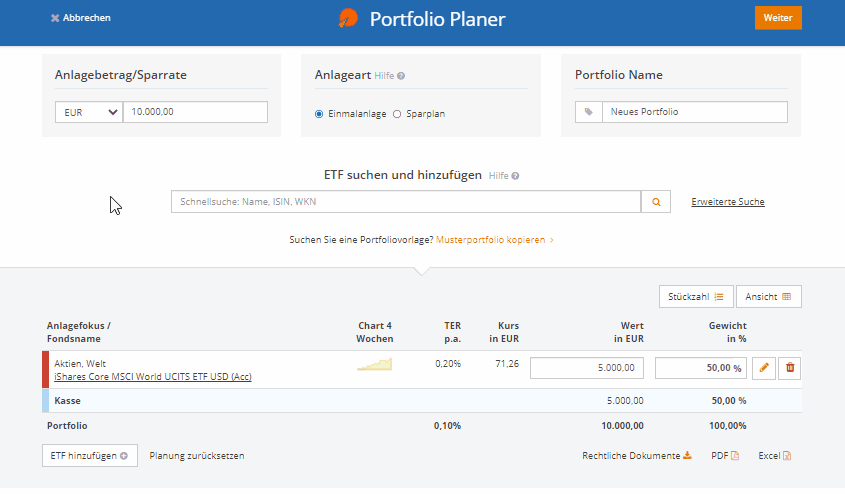The height and width of the screenshot is (494, 845).
Task: Click the orange search magnifier icon
Action: [x=656, y=202]
